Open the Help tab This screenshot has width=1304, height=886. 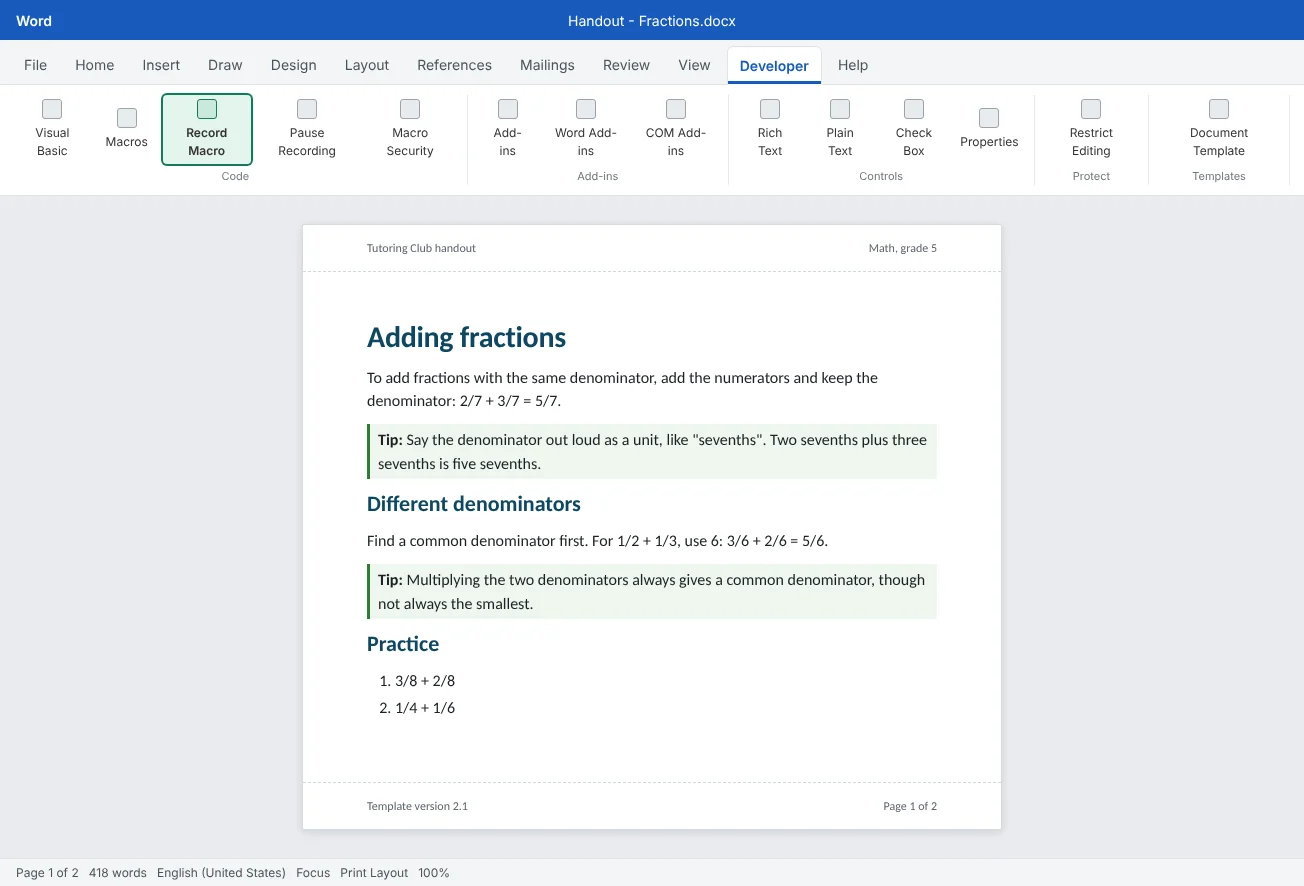(x=853, y=65)
